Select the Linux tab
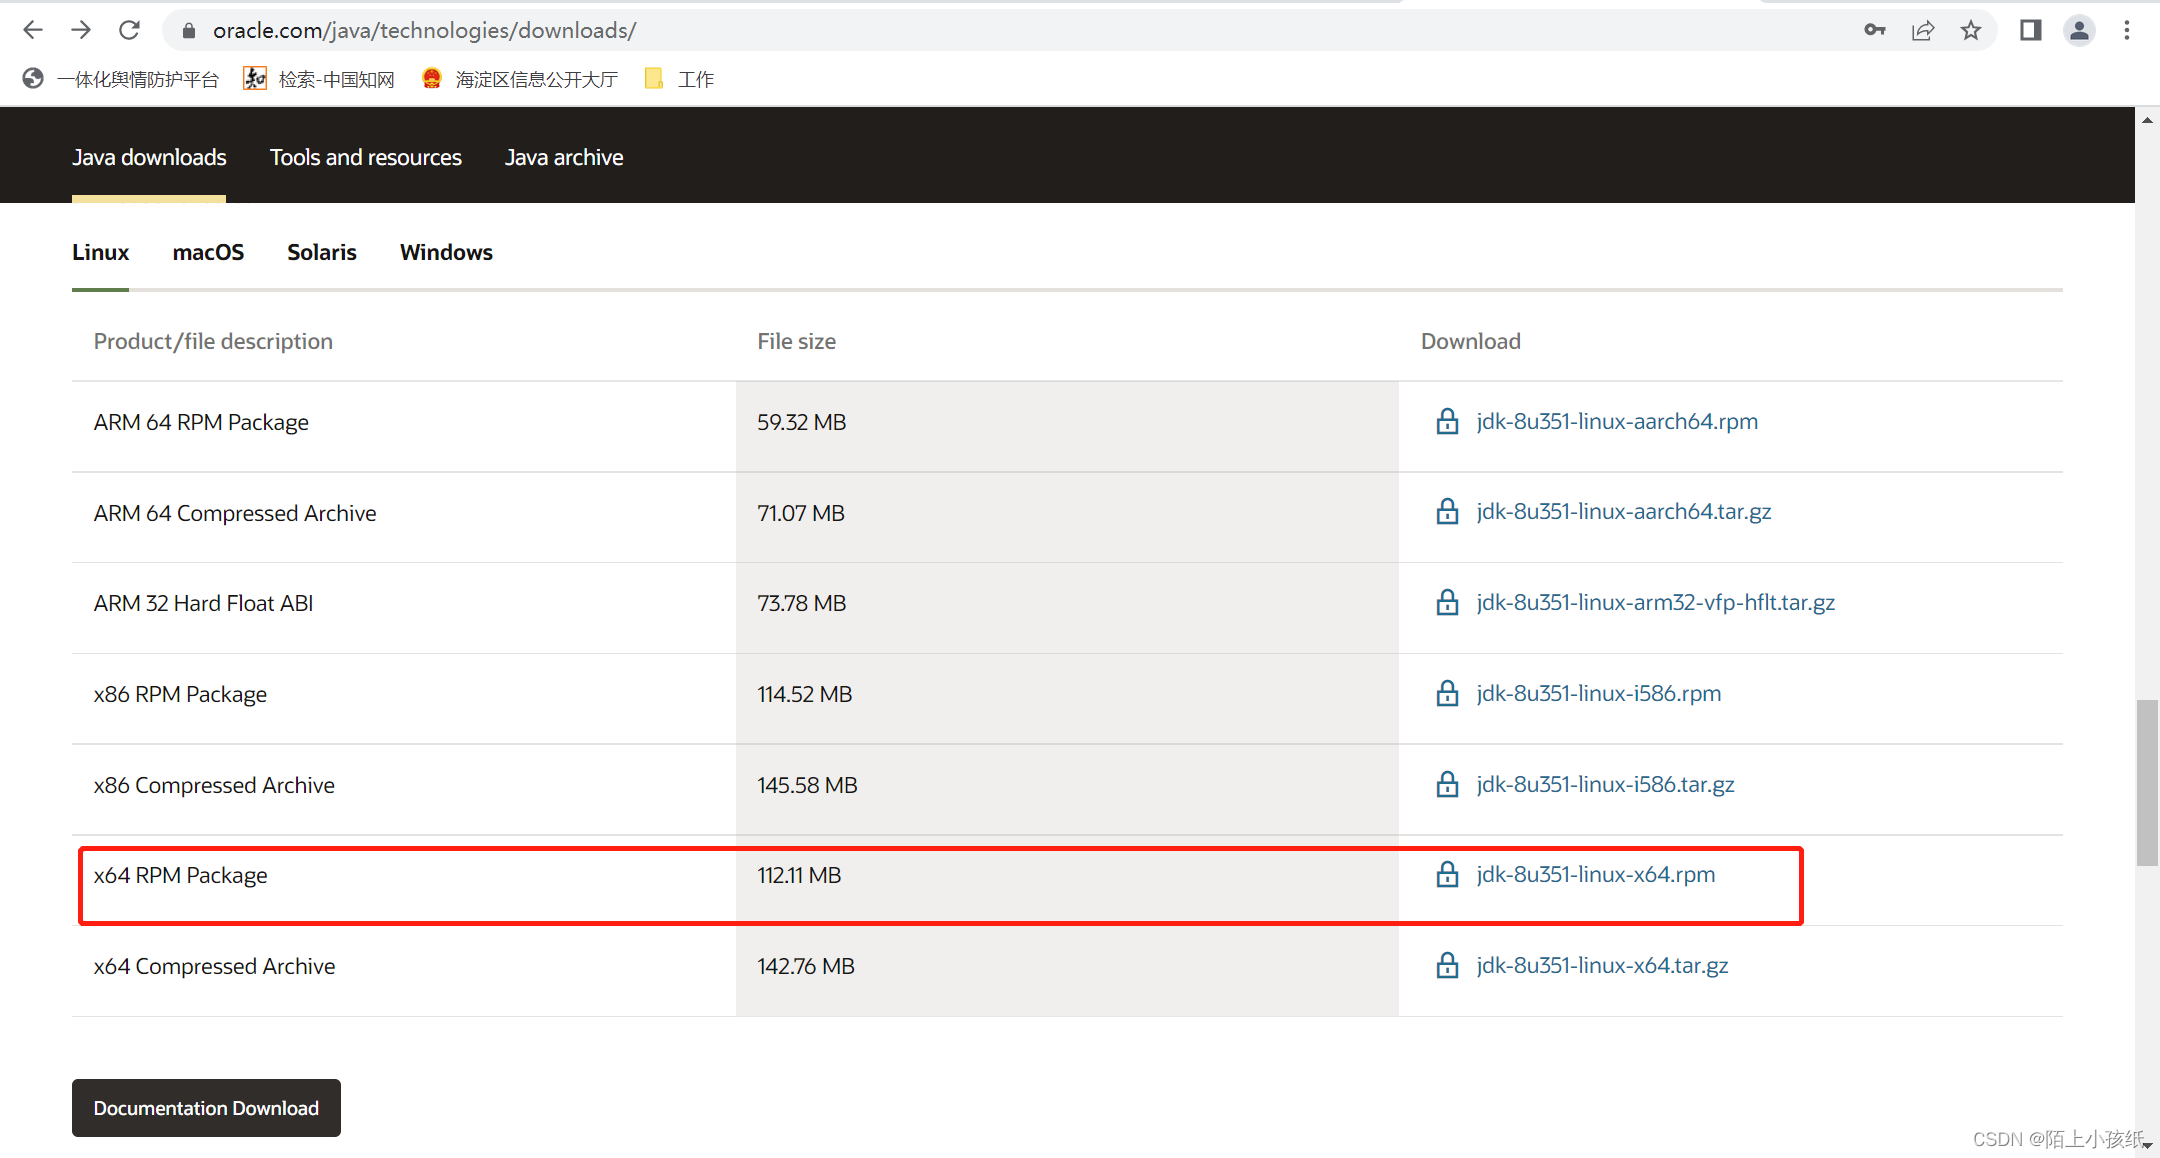This screenshot has height=1158, width=2160. [x=100, y=251]
